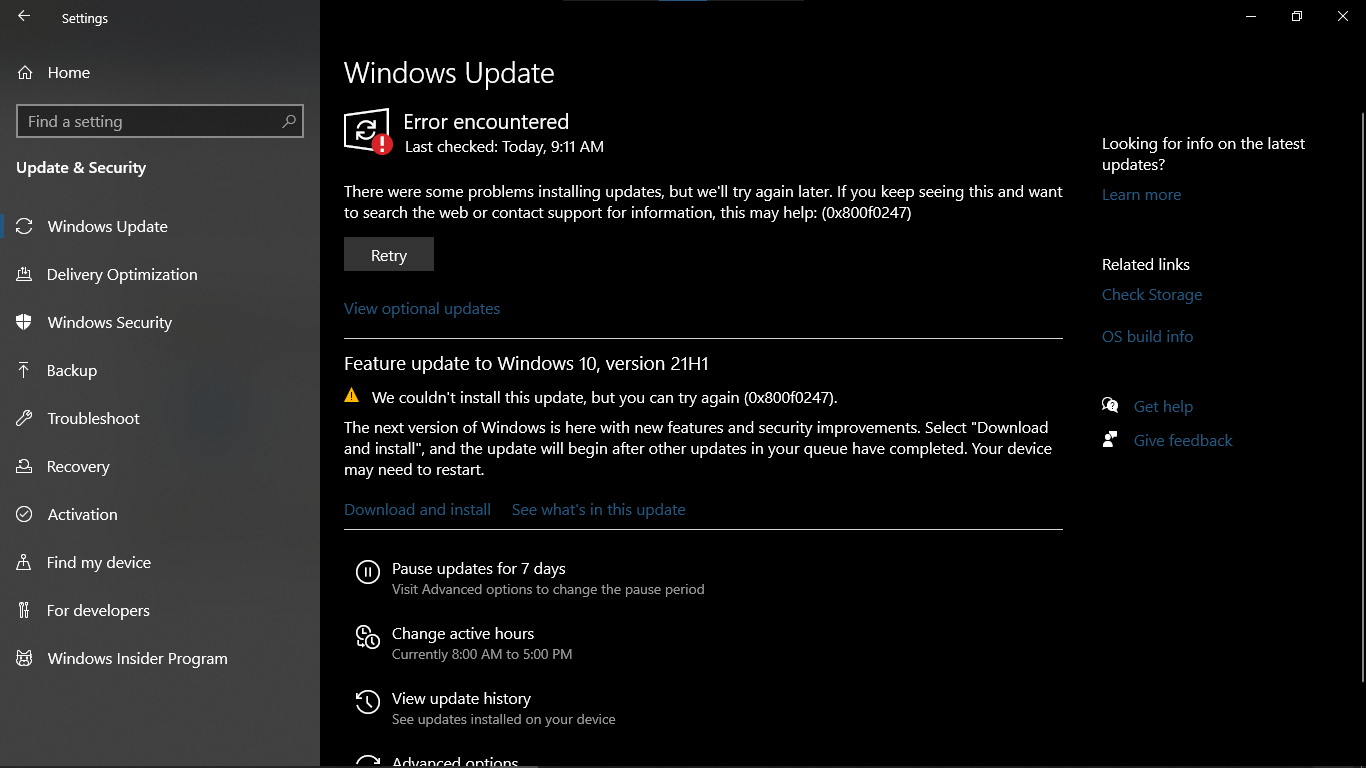The height and width of the screenshot is (768, 1366).
Task: Click the Troubleshoot wrench icon
Action: (25, 418)
